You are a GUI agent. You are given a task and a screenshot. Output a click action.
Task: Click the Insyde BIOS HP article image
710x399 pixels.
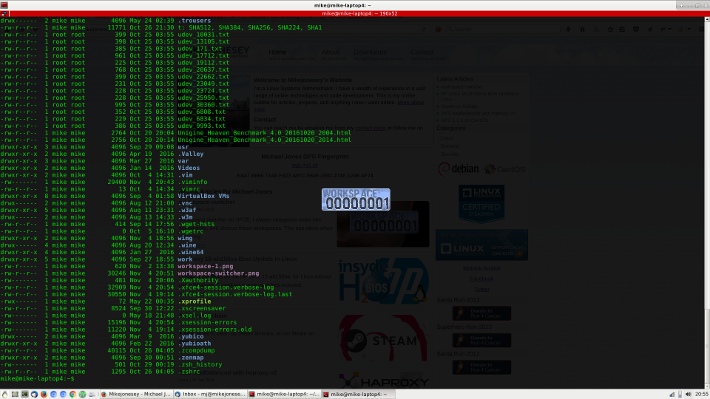pyautogui.click(x=383, y=281)
